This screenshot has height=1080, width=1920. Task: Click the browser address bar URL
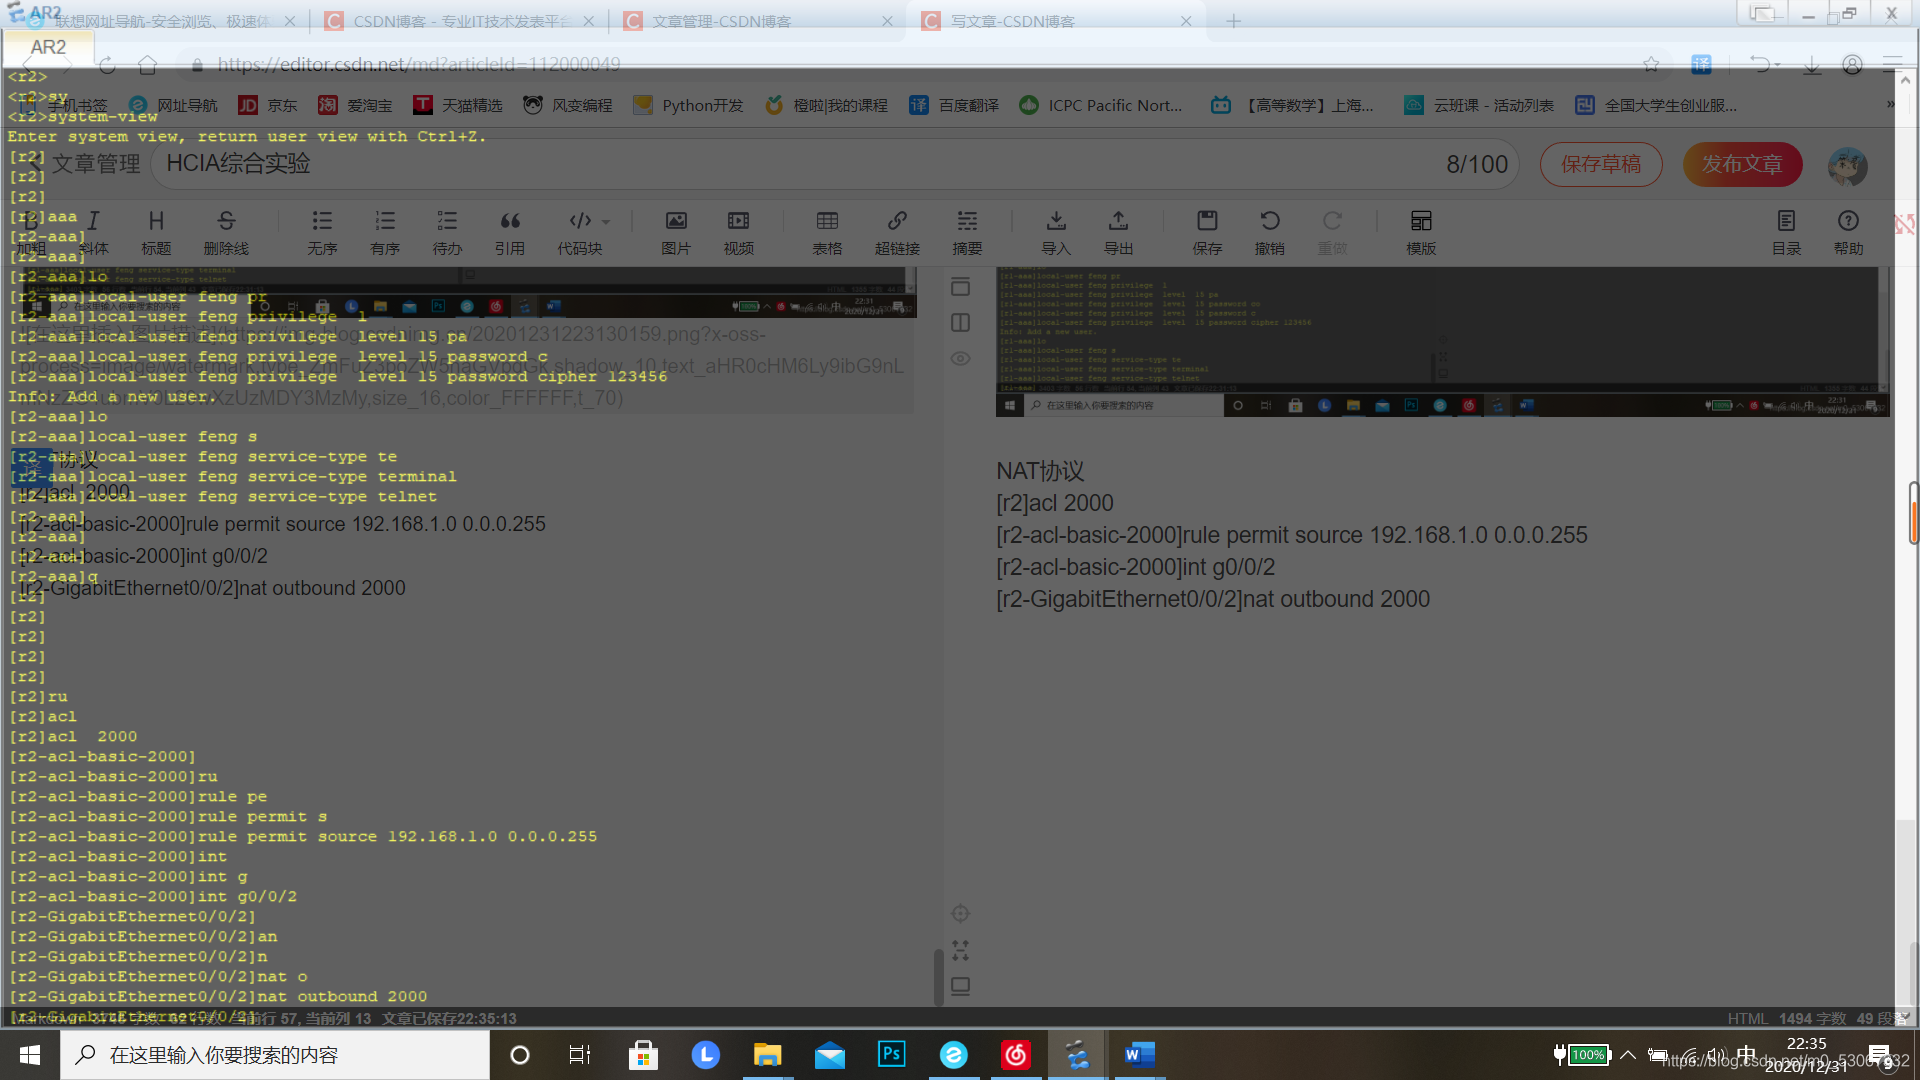click(x=419, y=64)
